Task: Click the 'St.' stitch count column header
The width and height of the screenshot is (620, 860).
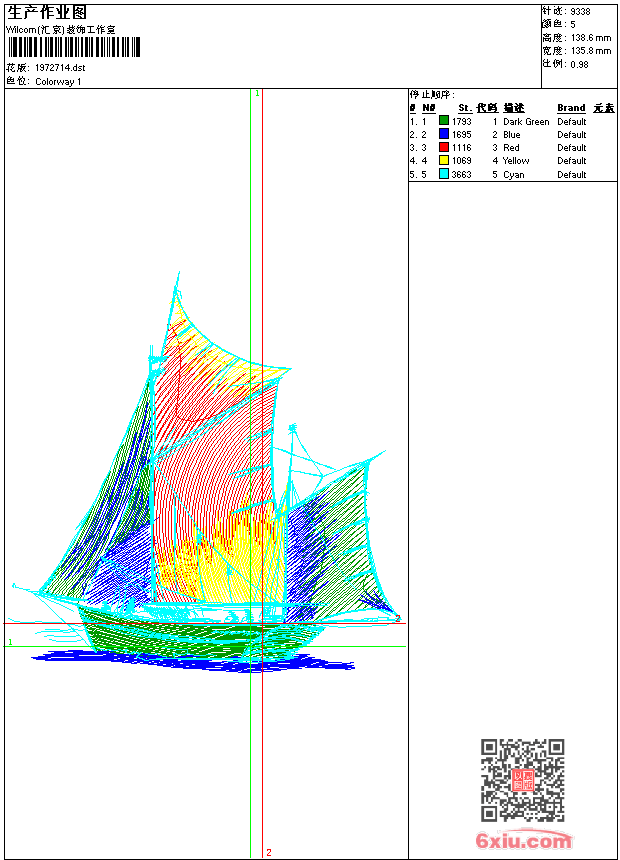Action: 464,108
